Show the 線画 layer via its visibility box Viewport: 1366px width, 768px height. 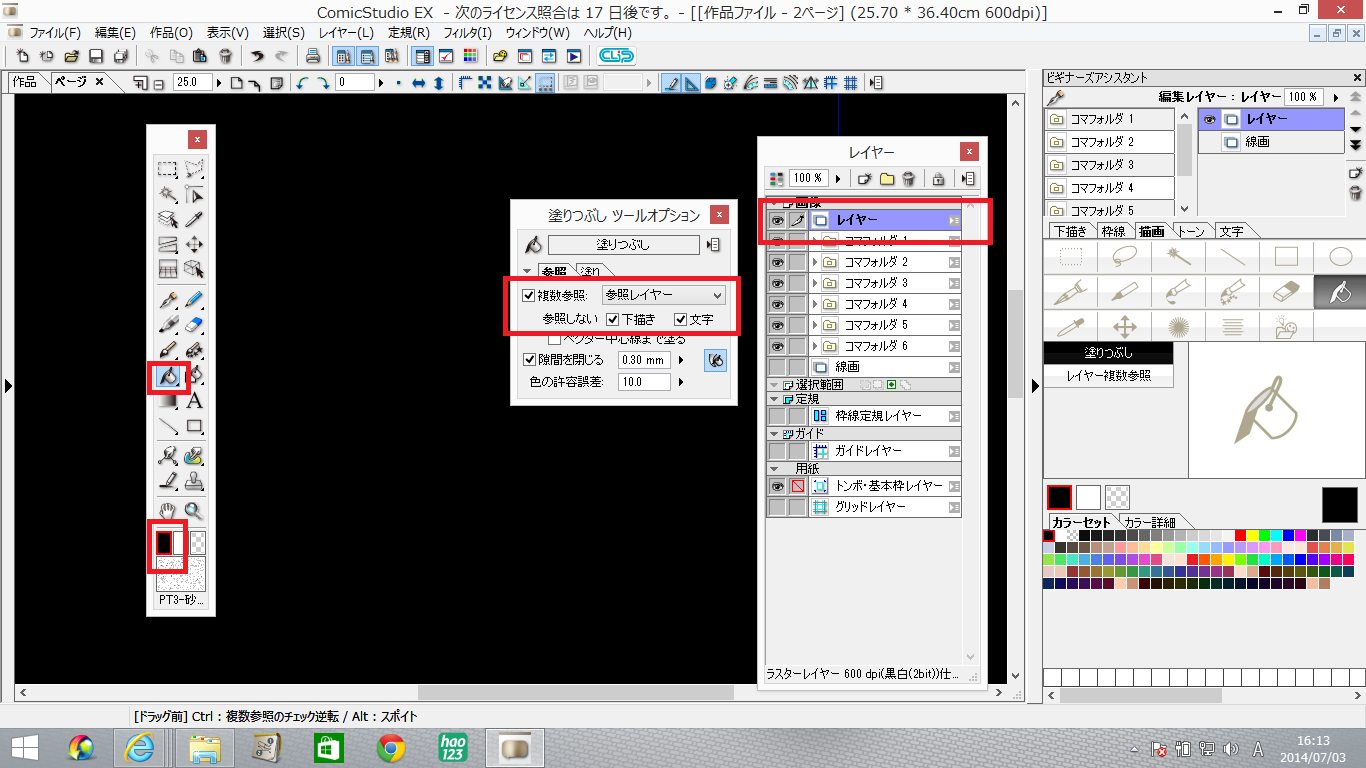(x=777, y=367)
